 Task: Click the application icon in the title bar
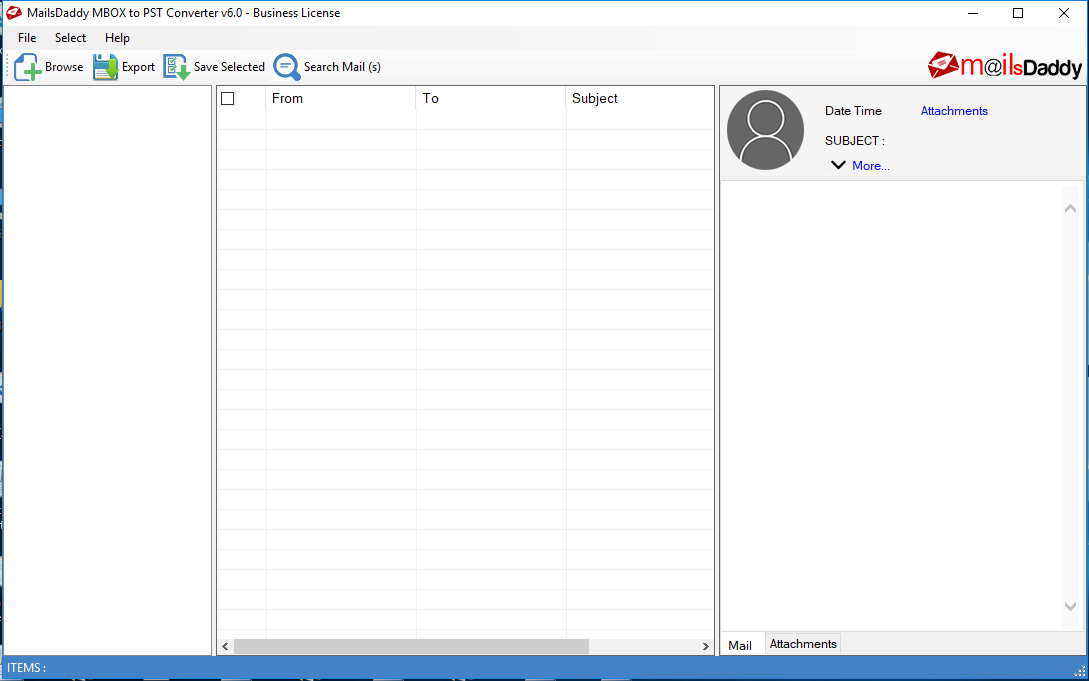(12, 12)
